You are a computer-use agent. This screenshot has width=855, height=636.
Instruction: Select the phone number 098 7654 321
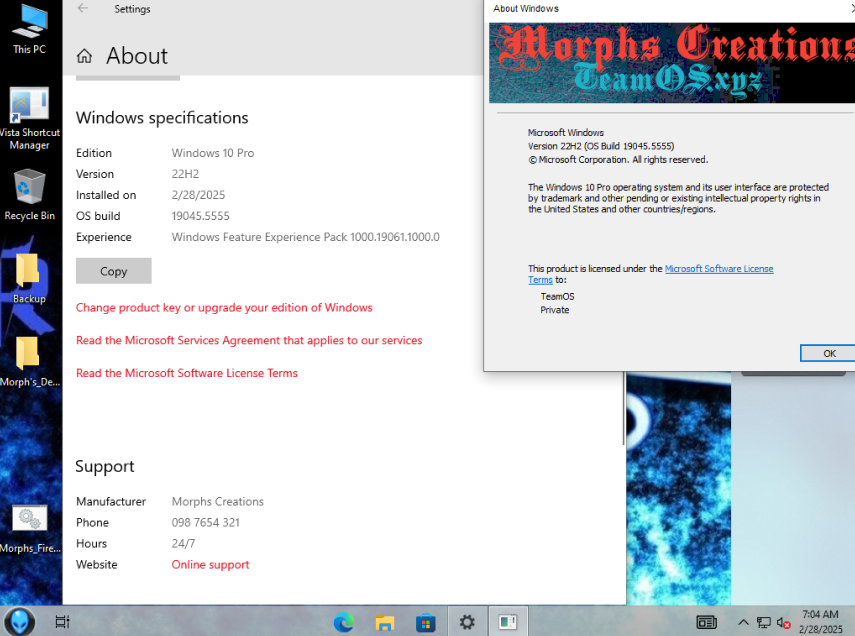[206, 523]
